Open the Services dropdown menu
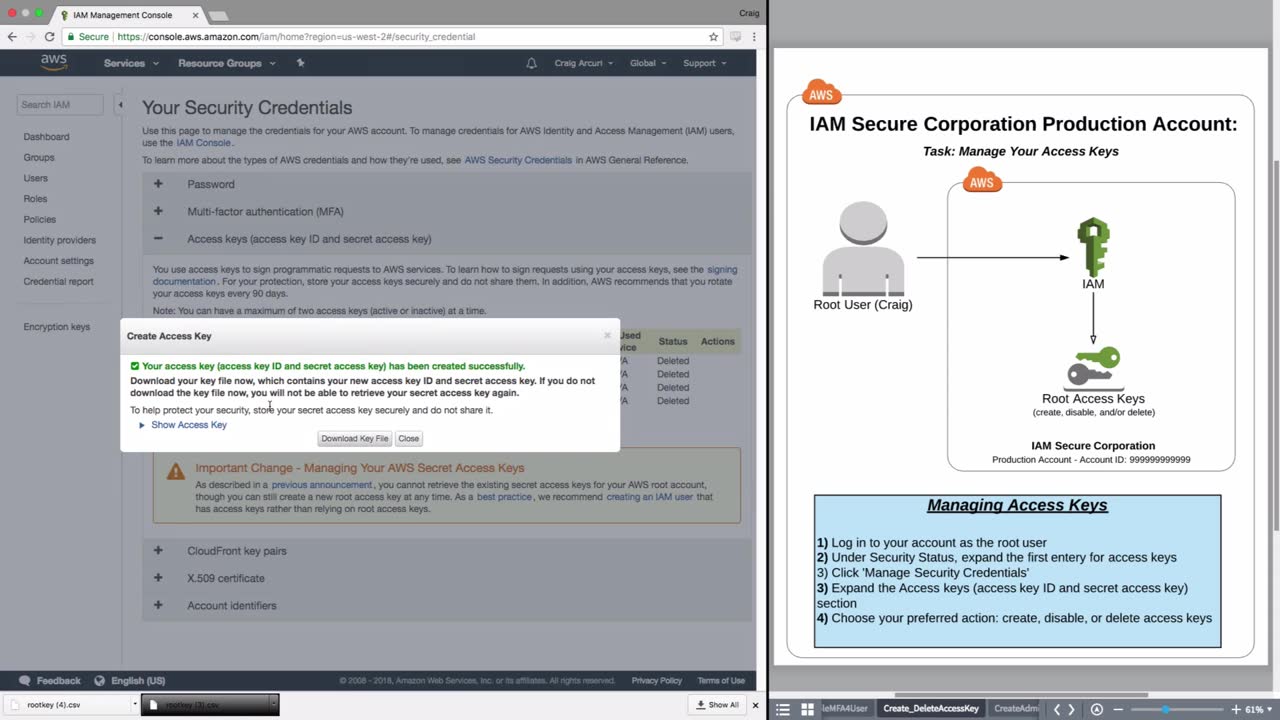This screenshot has width=1280, height=720. point(131,63)
